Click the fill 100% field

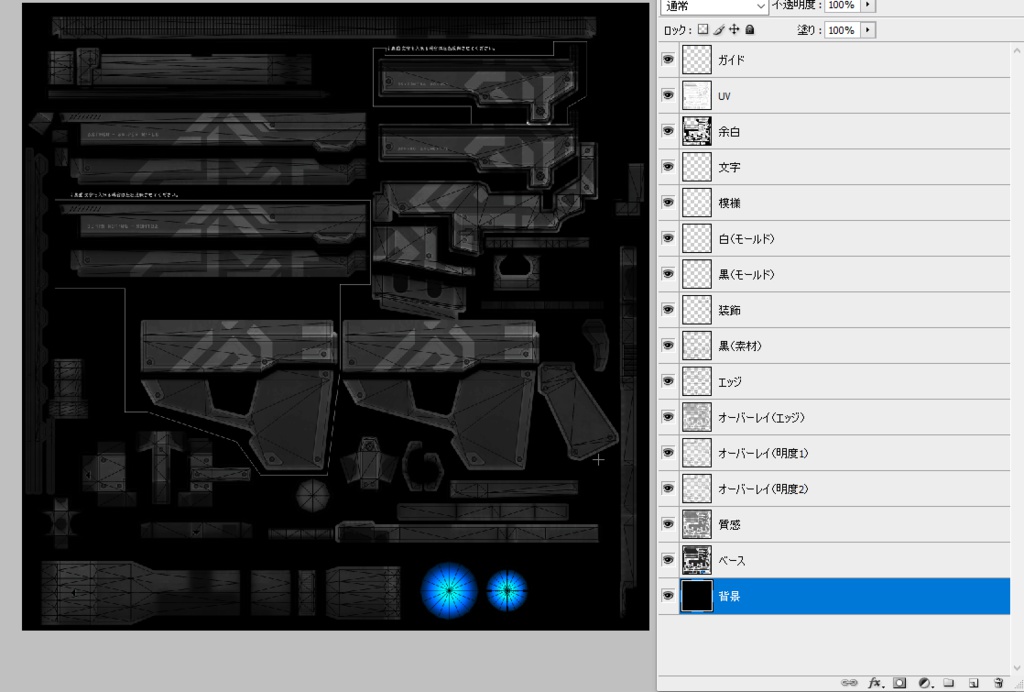[842, 30]
